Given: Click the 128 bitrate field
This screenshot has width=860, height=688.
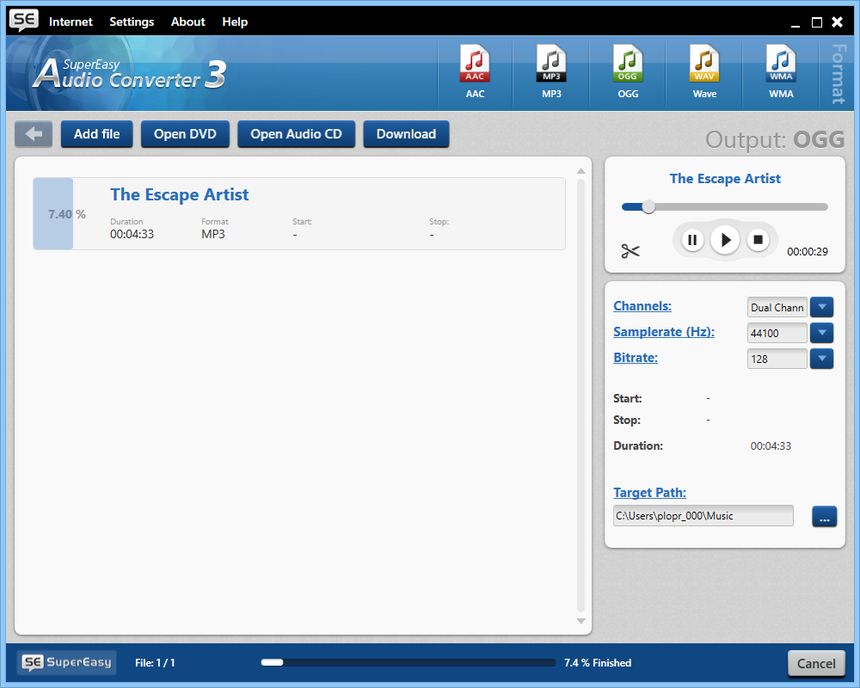Looking at the screenshot, I should [777, 359].
